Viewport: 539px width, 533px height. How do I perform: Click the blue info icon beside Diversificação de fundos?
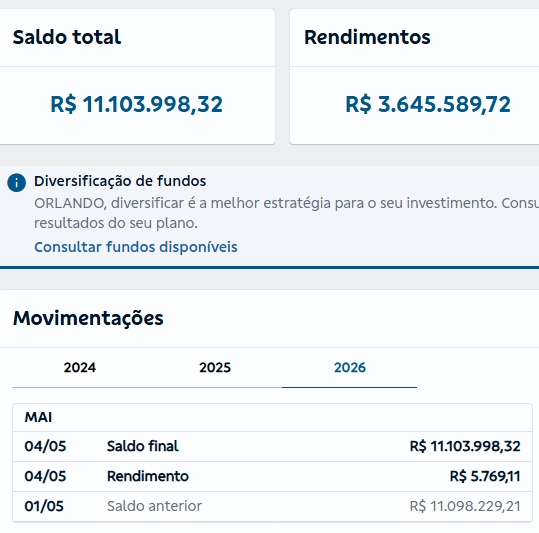[x=16, y=182]
